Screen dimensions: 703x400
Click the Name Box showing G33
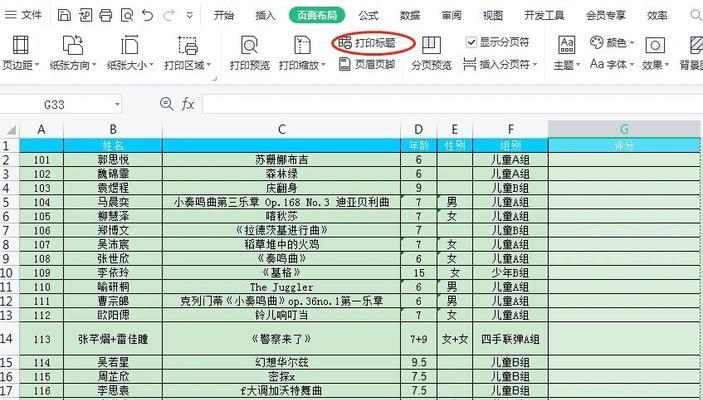54,104
